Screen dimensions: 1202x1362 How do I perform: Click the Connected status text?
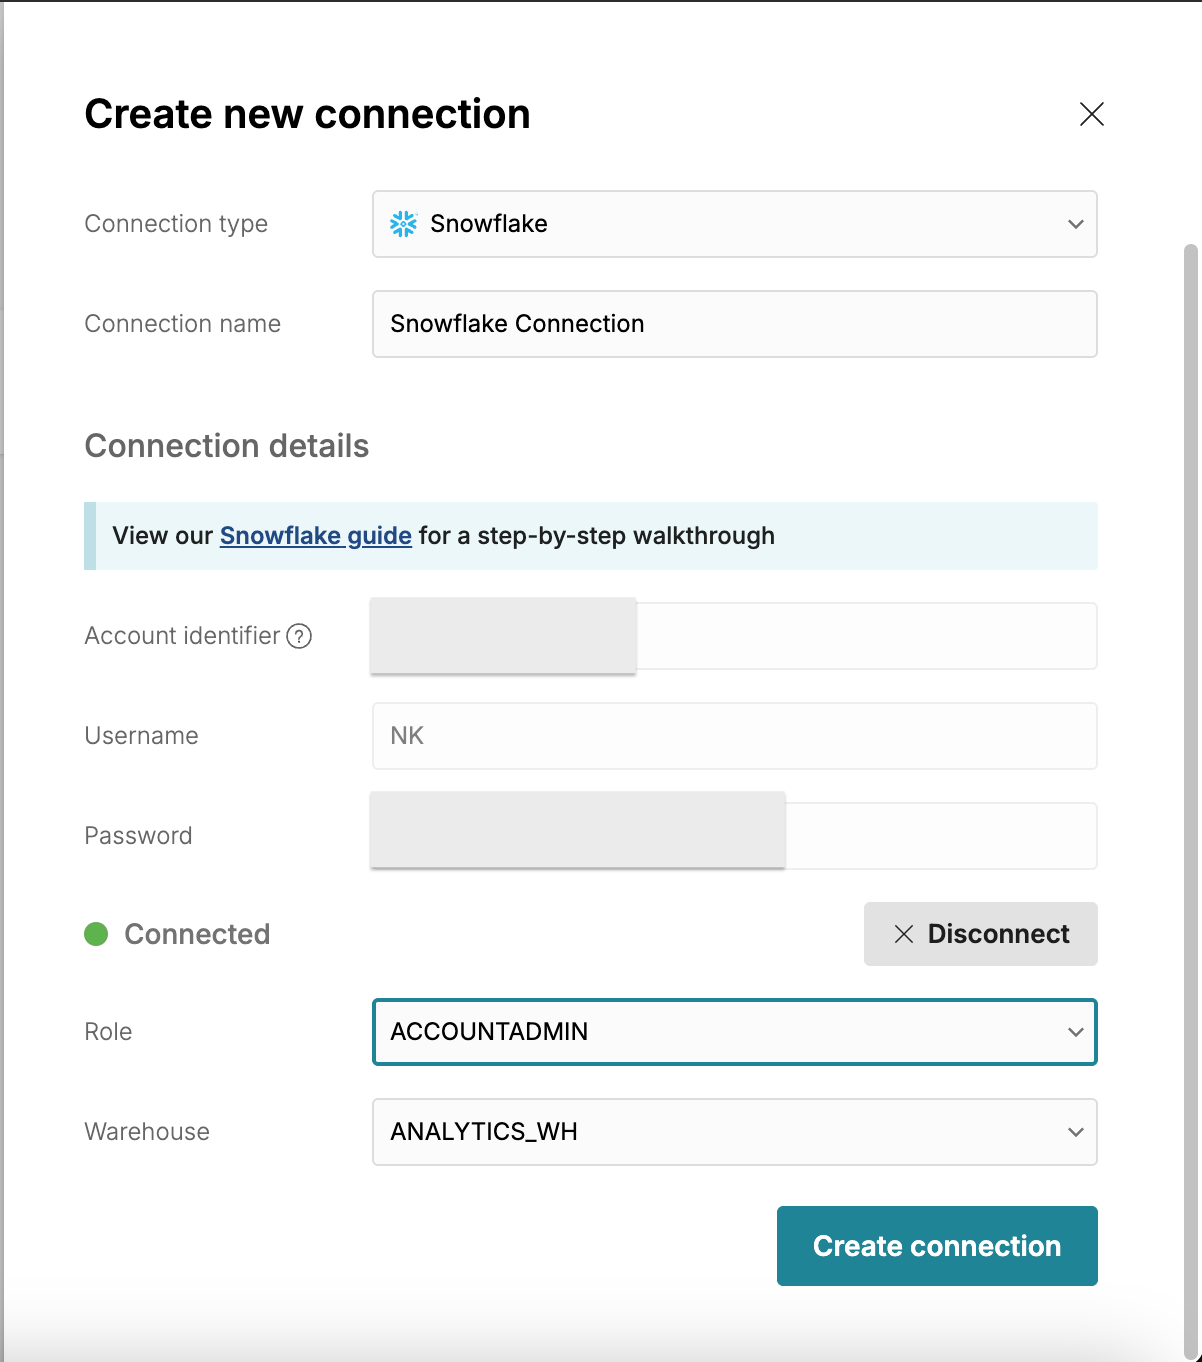pos(197,934)
